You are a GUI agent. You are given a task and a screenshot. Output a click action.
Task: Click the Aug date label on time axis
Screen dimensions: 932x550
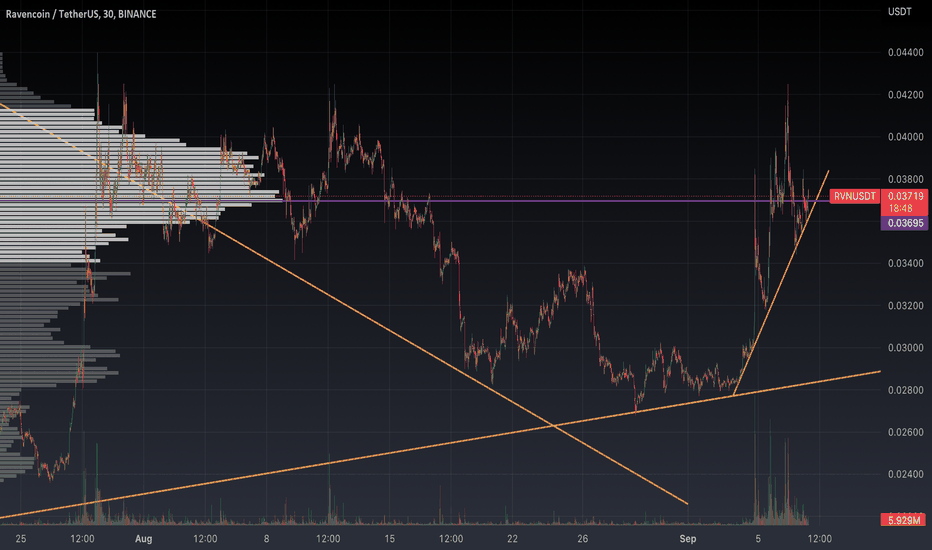click(143, 539)
